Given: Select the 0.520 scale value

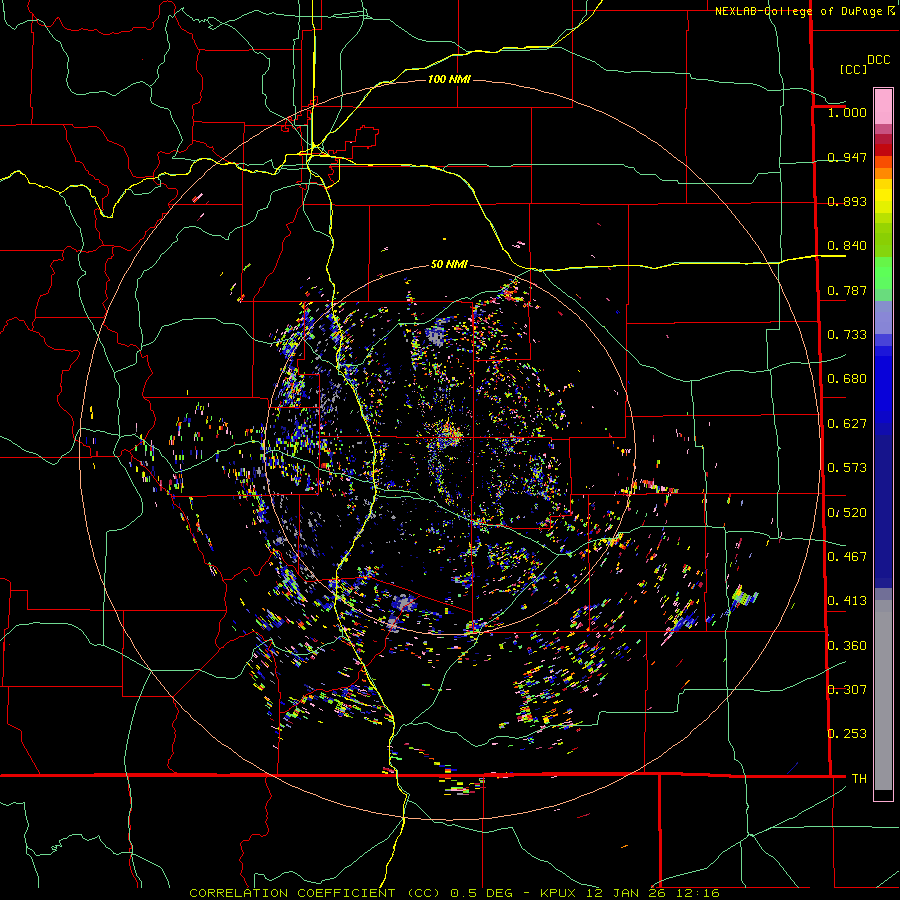Looking at the screenshot, I should tap(847, 512).
